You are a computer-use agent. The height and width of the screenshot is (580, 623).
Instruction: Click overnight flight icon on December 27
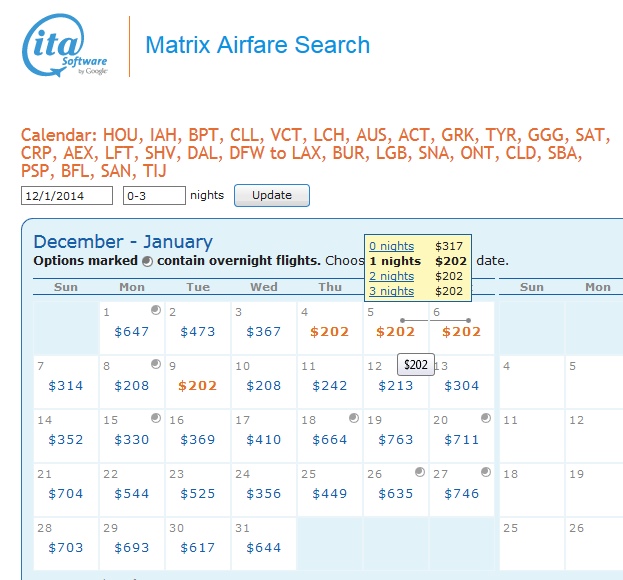click(485, 472)
